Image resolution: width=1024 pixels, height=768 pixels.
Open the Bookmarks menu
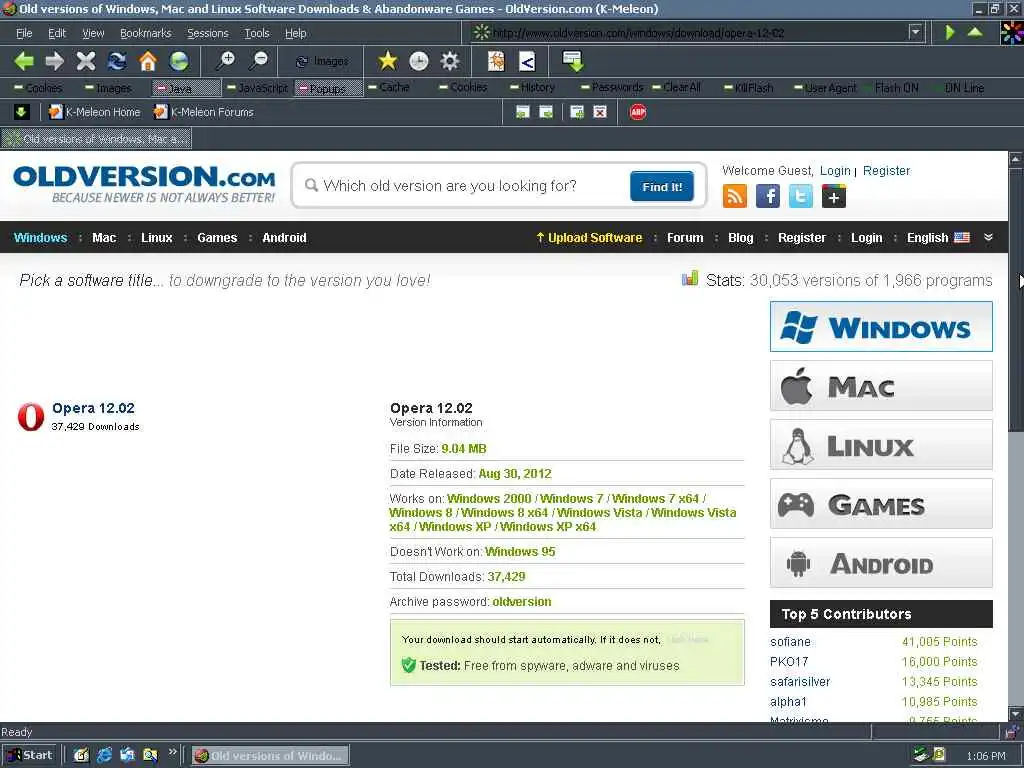(146, 33)
